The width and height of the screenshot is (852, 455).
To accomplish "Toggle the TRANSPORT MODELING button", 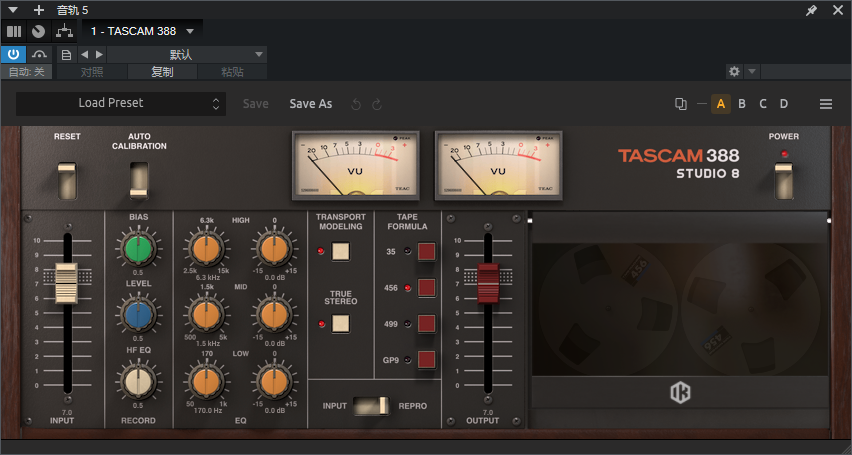I will tap(341, 251).
